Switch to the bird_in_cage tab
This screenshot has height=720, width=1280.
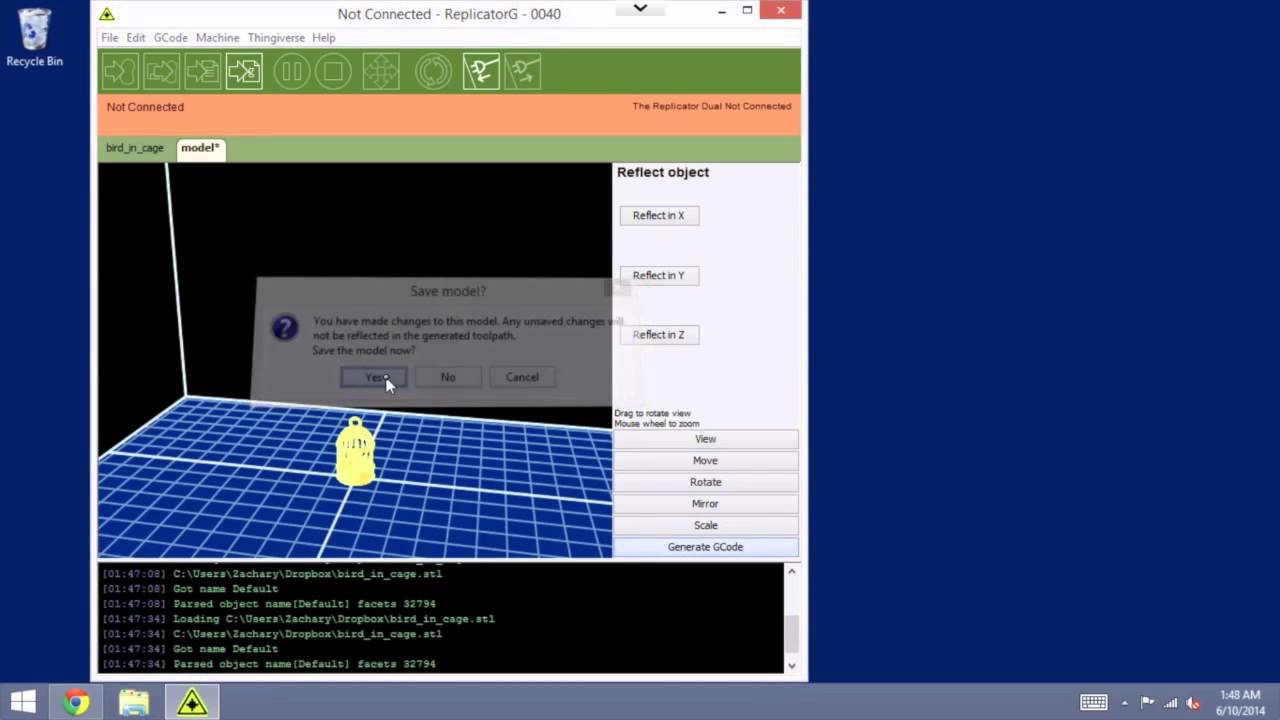(135, 148)
